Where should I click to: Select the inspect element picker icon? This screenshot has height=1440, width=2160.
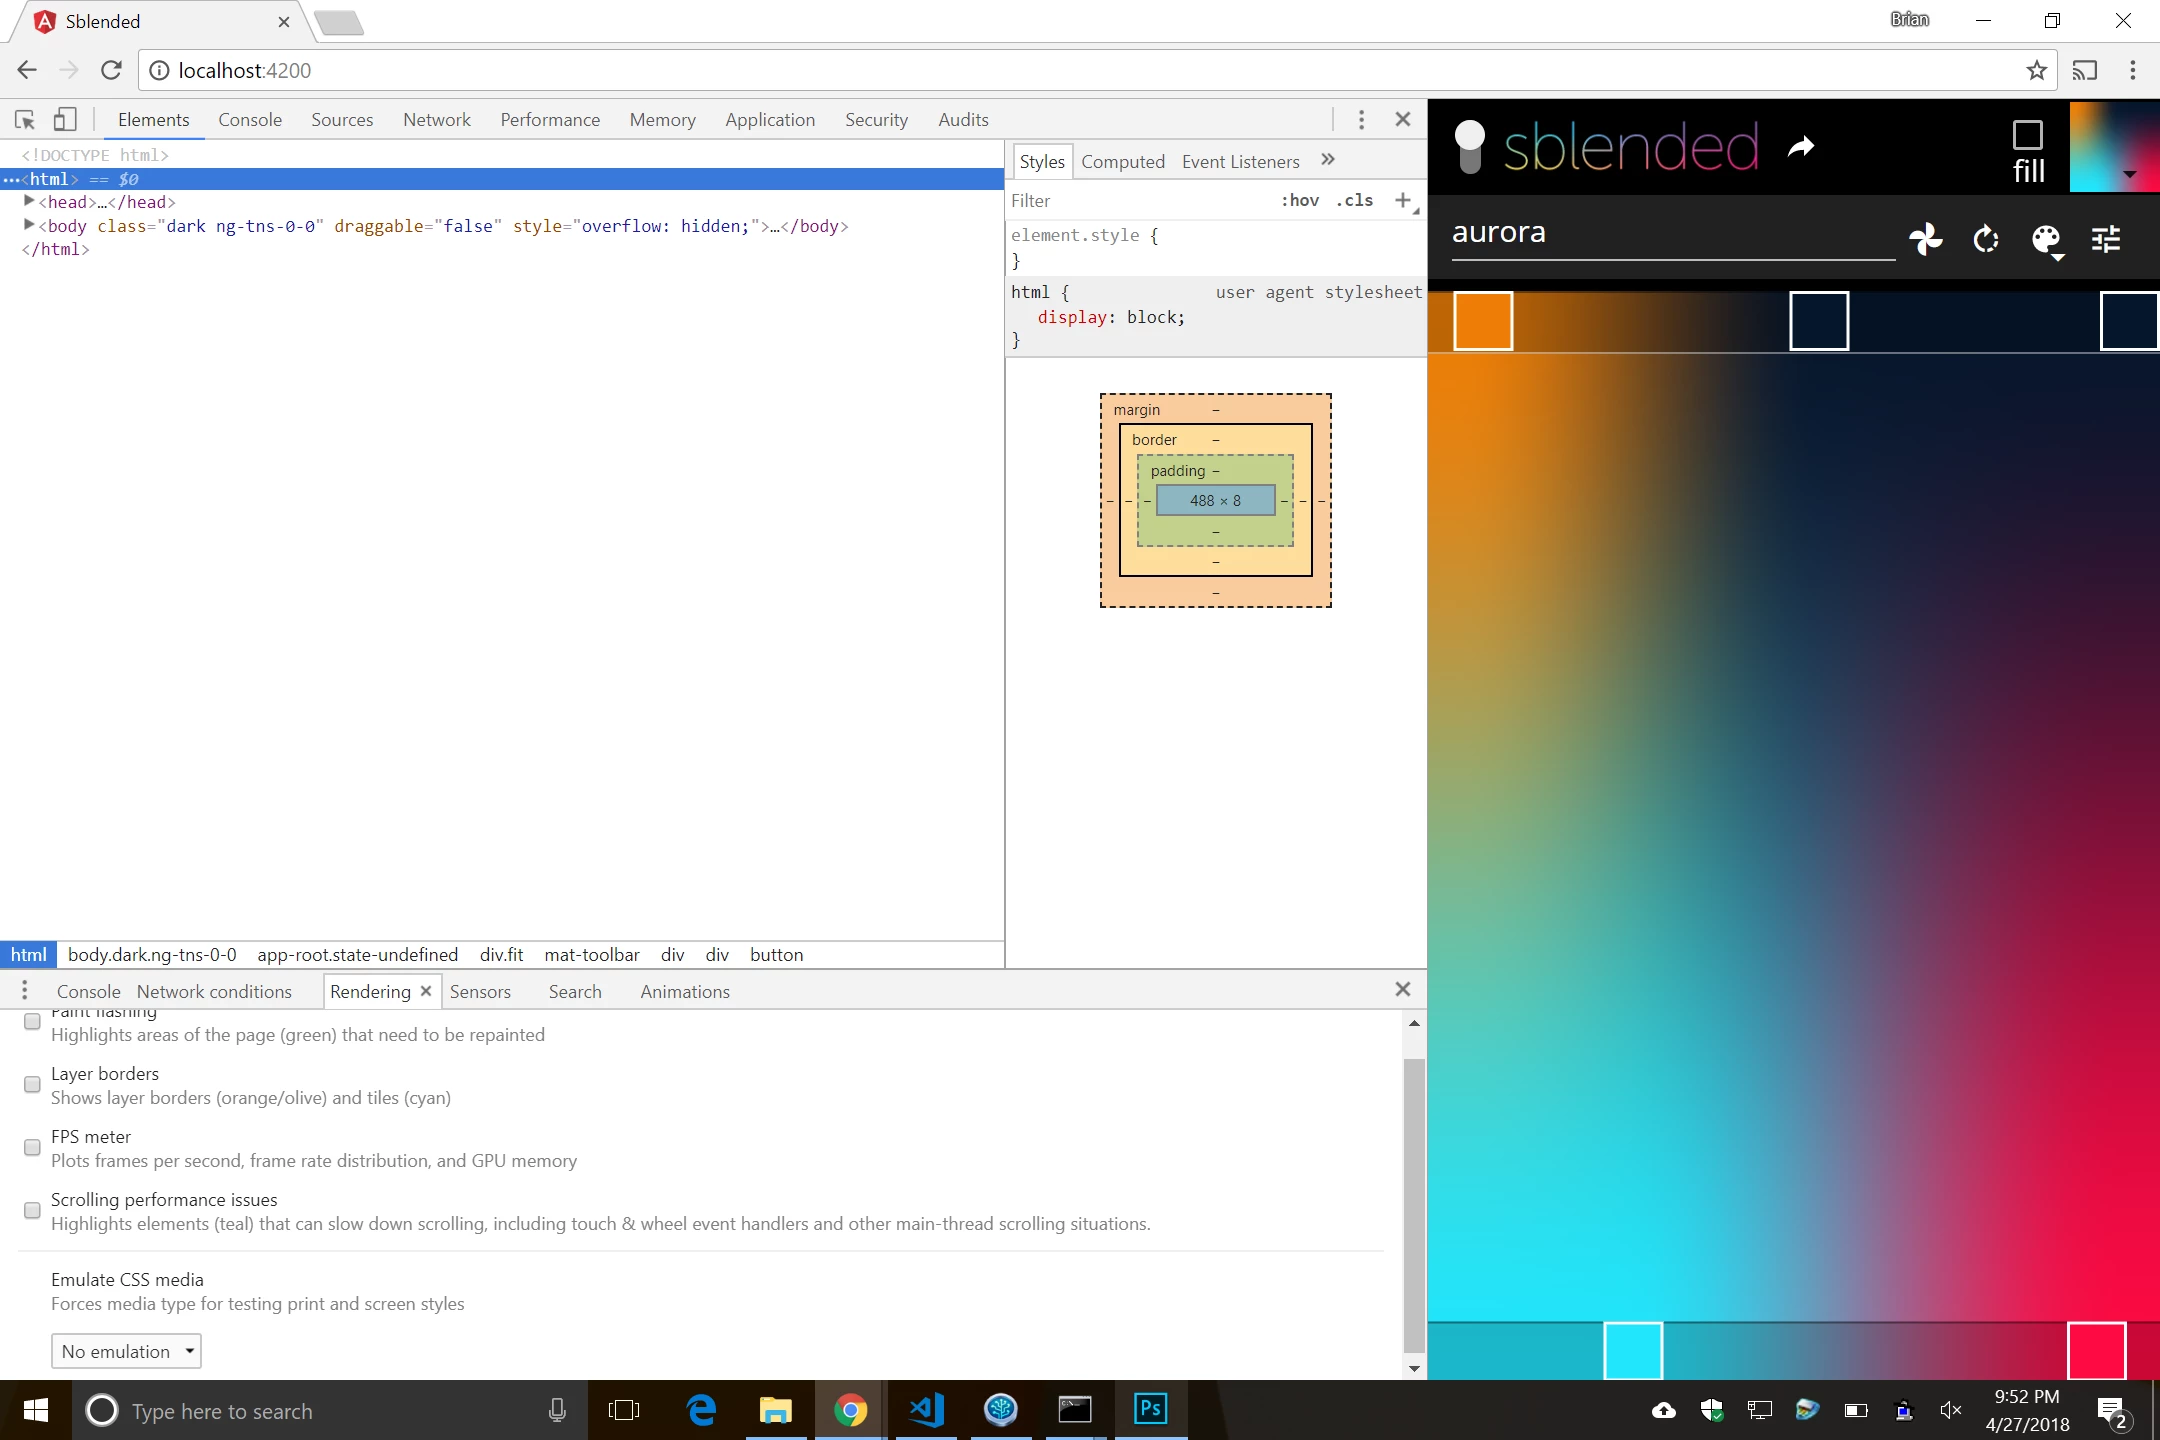pos(25,120)
